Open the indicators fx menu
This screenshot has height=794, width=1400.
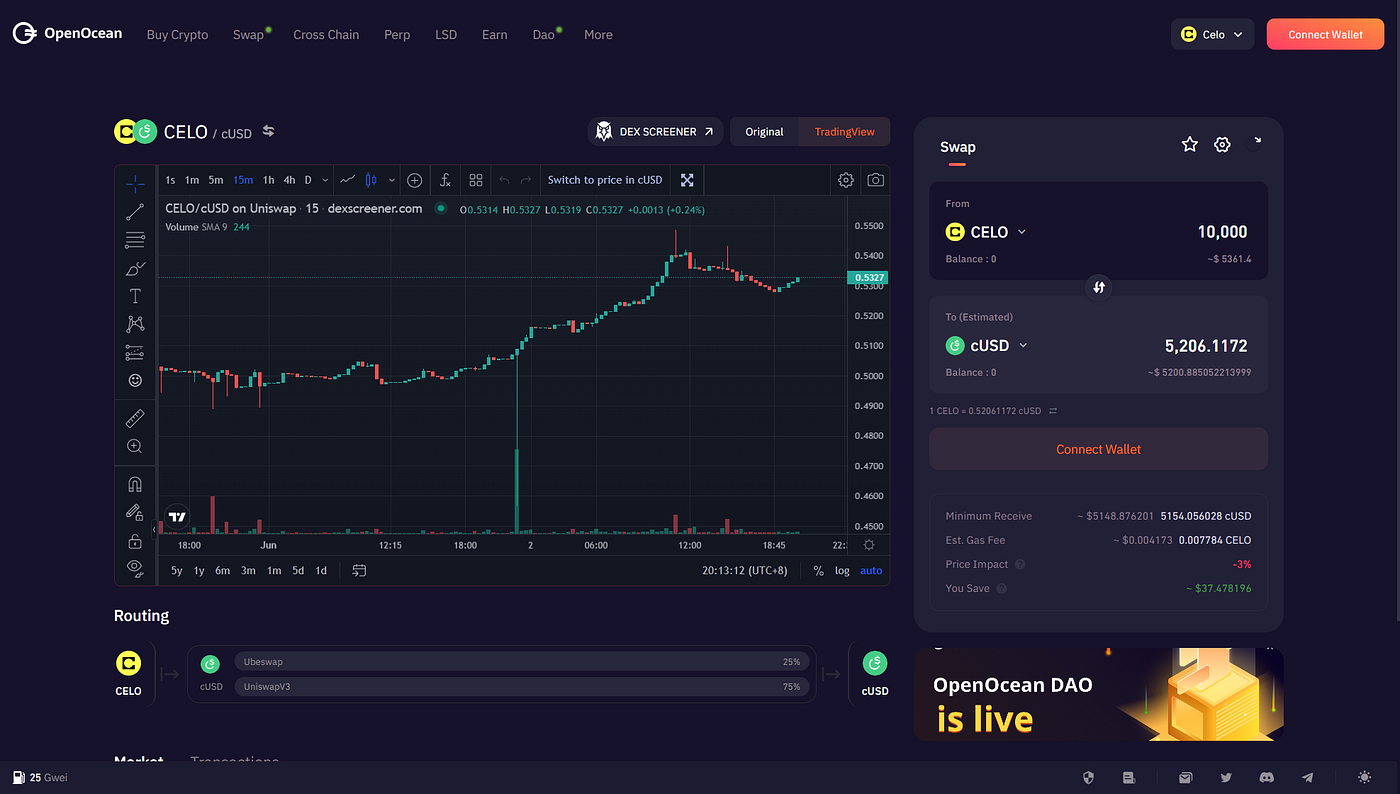pyautogui.click(x=446, y=180)
